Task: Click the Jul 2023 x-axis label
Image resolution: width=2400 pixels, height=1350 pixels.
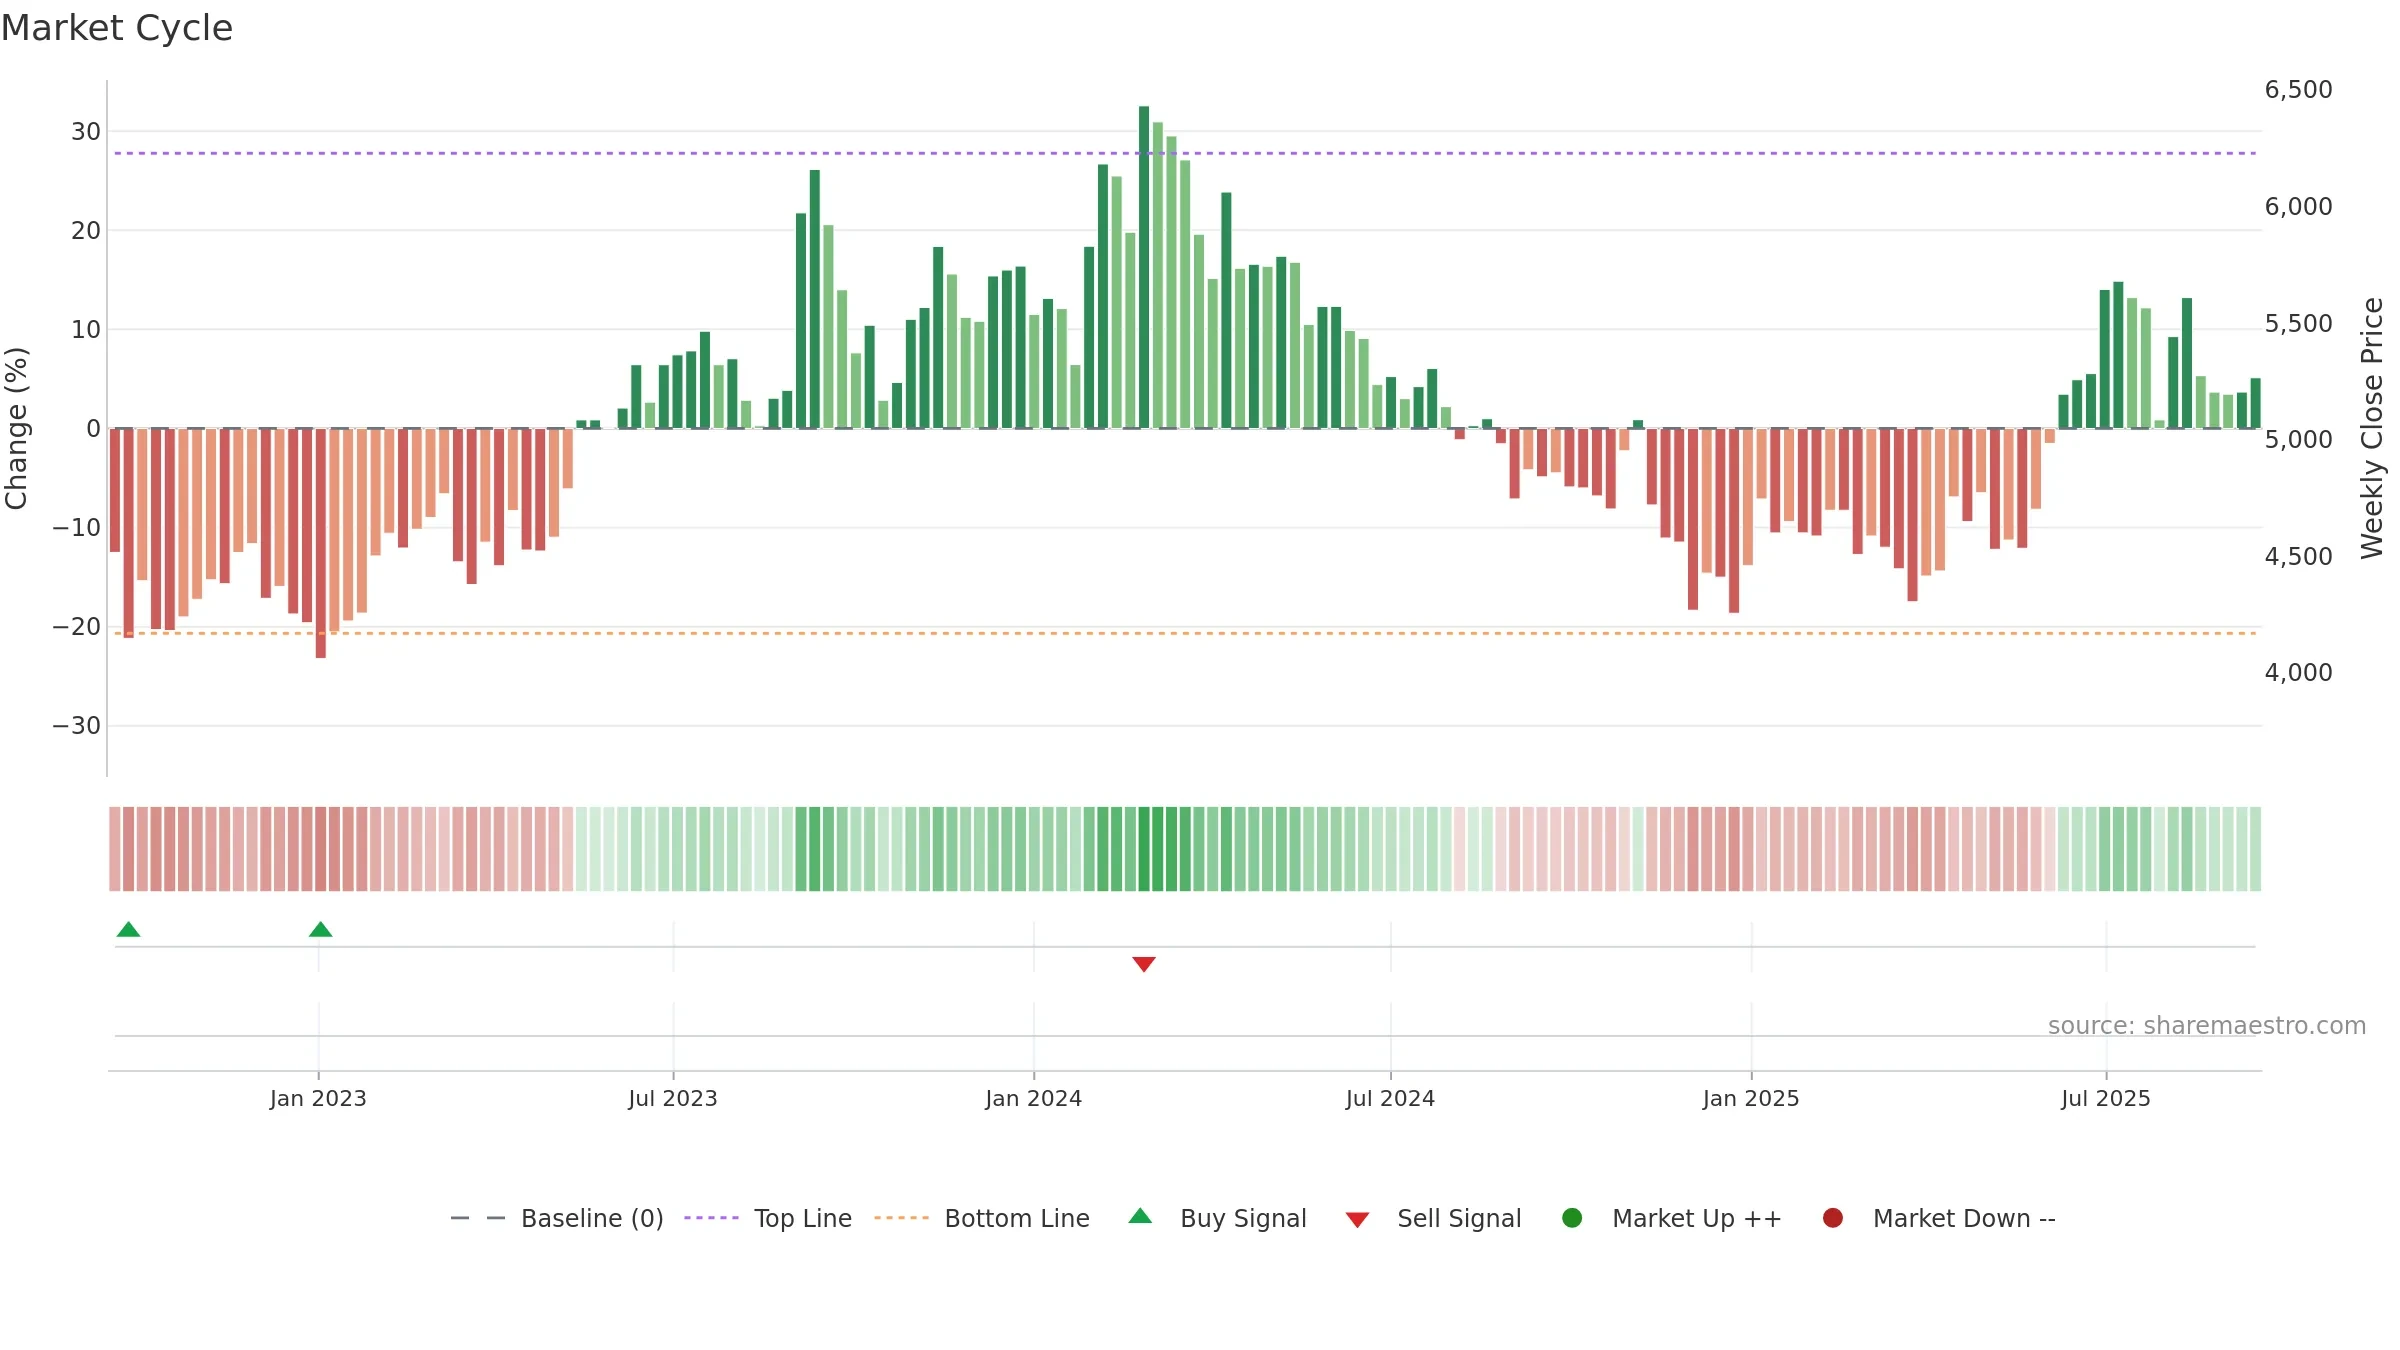Action: pyautogui.click(x=673, y=1099)
